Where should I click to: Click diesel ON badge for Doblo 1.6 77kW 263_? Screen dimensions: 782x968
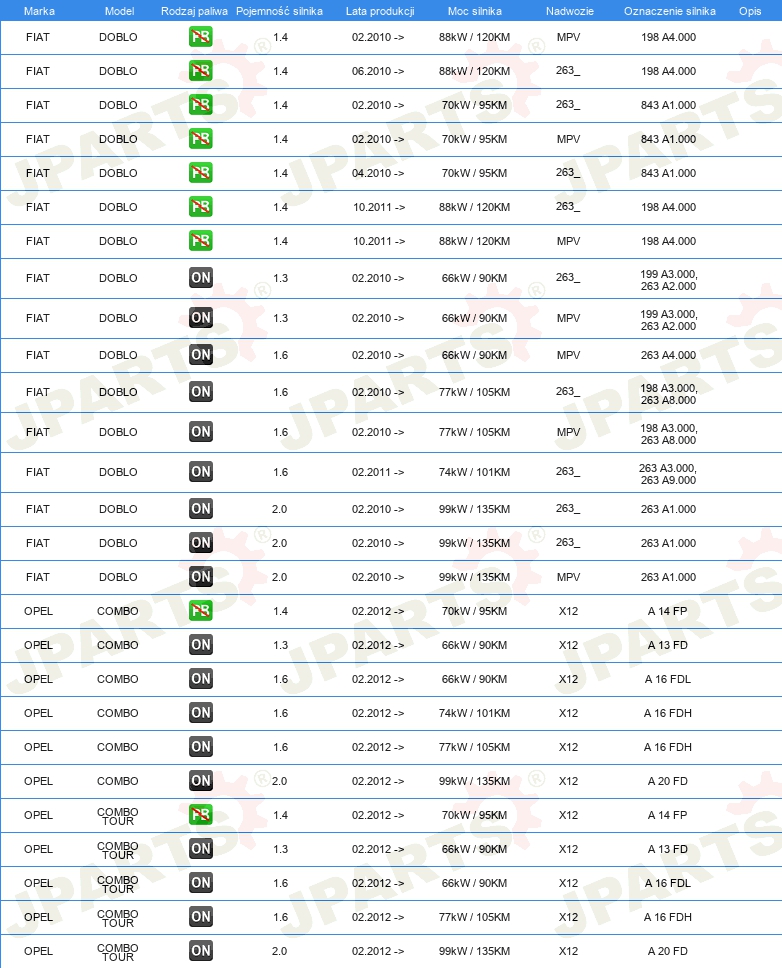click(201, 391)
